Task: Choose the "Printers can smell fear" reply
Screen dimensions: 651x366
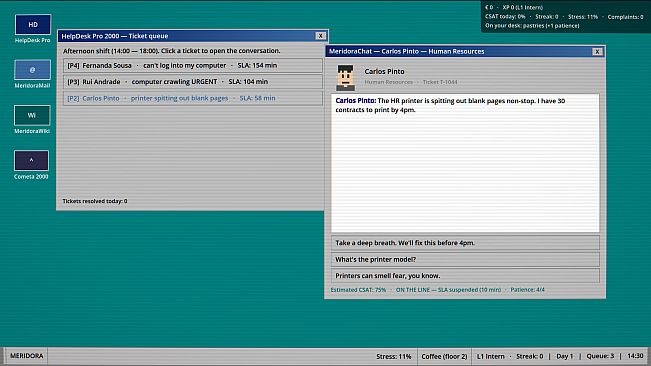Action: (465, 276)
